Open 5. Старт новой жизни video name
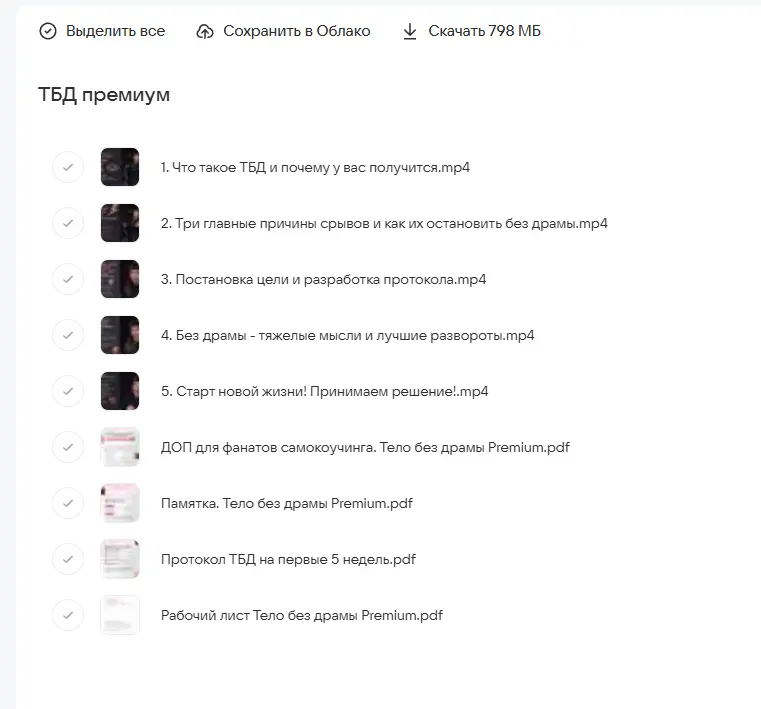Image resolution: width=761 pixels, height=709 pixels. tap(324, 391)
